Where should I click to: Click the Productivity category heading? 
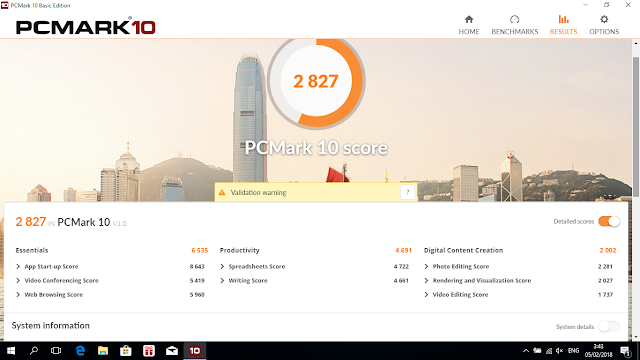click(240, 251)
